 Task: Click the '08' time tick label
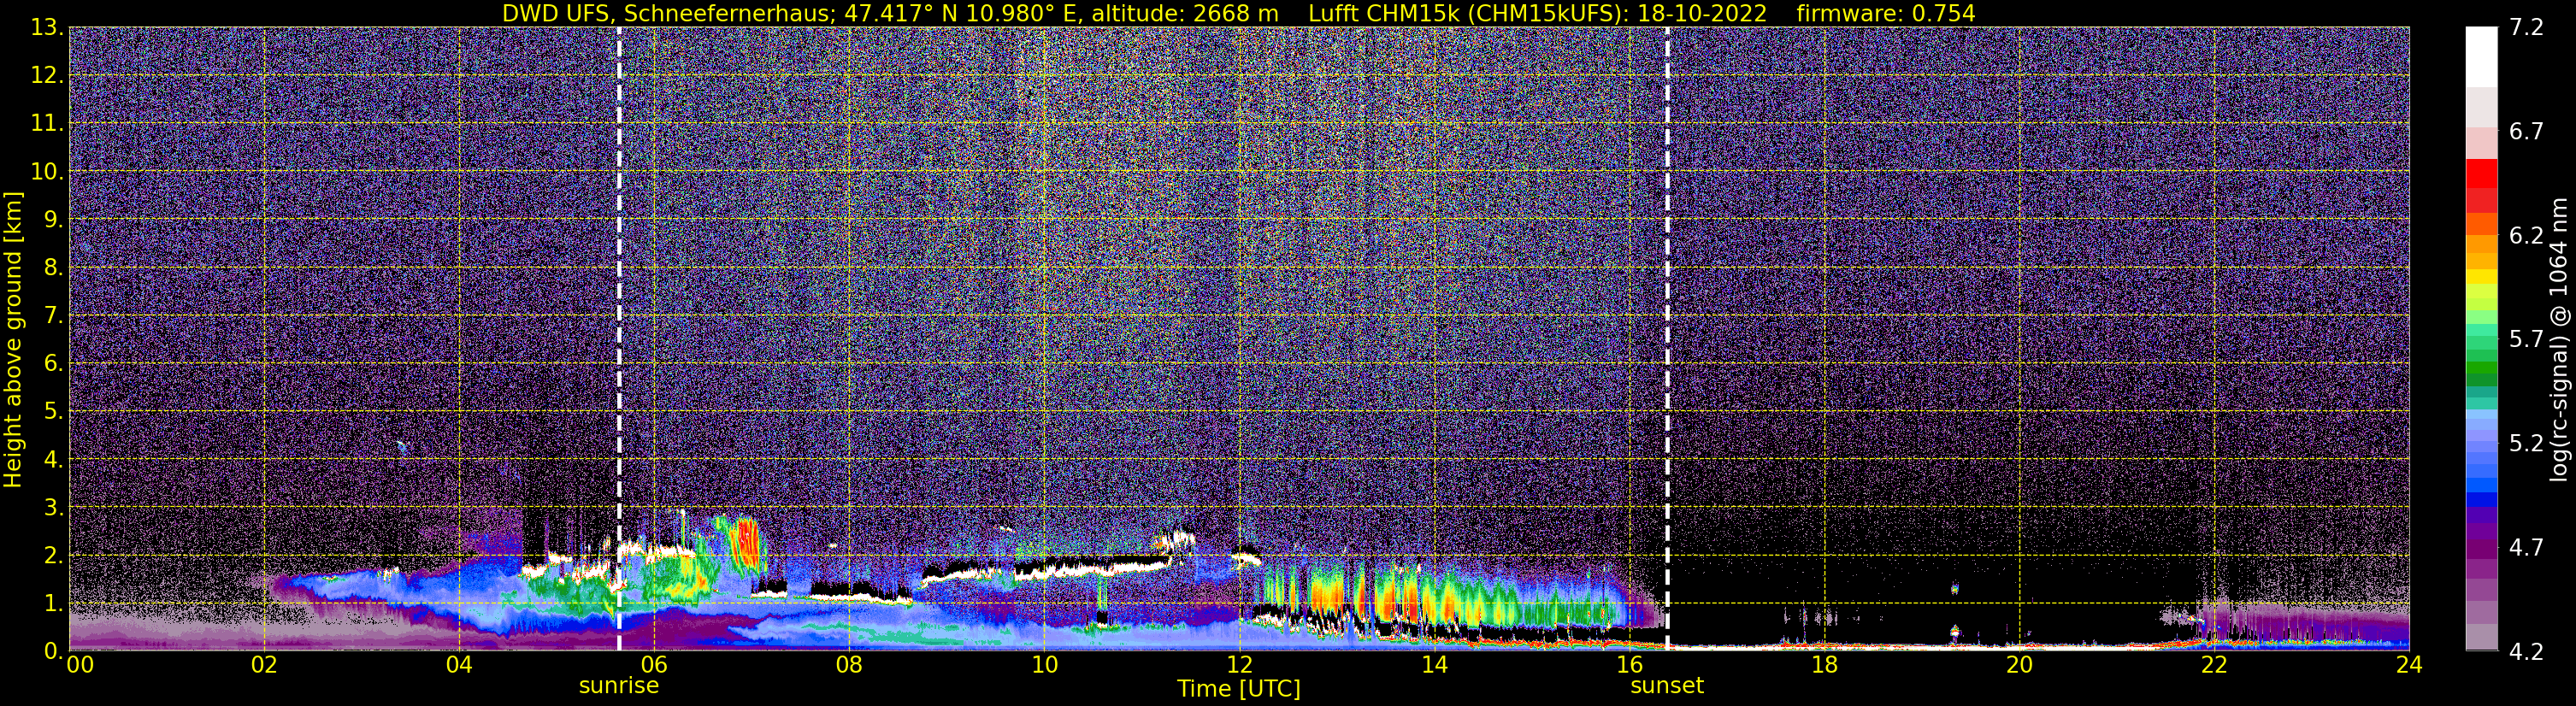coord(849,665)
